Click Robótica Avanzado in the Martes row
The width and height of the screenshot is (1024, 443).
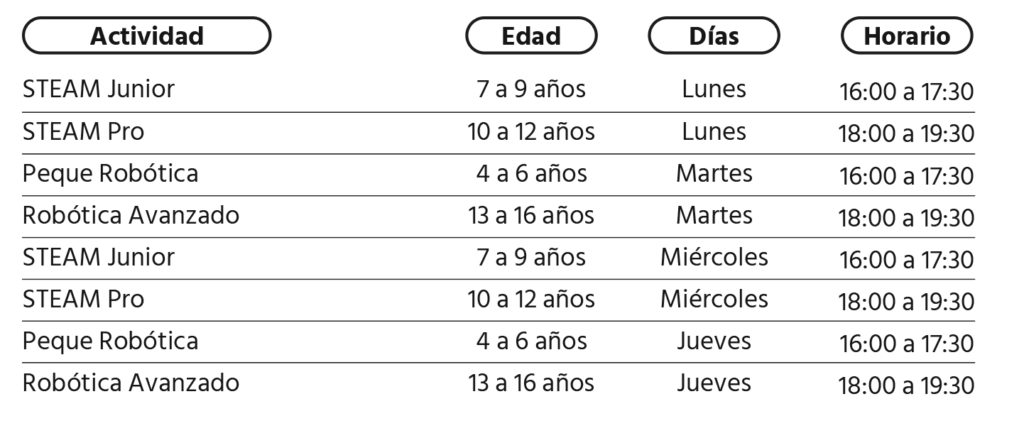(131, 215)
